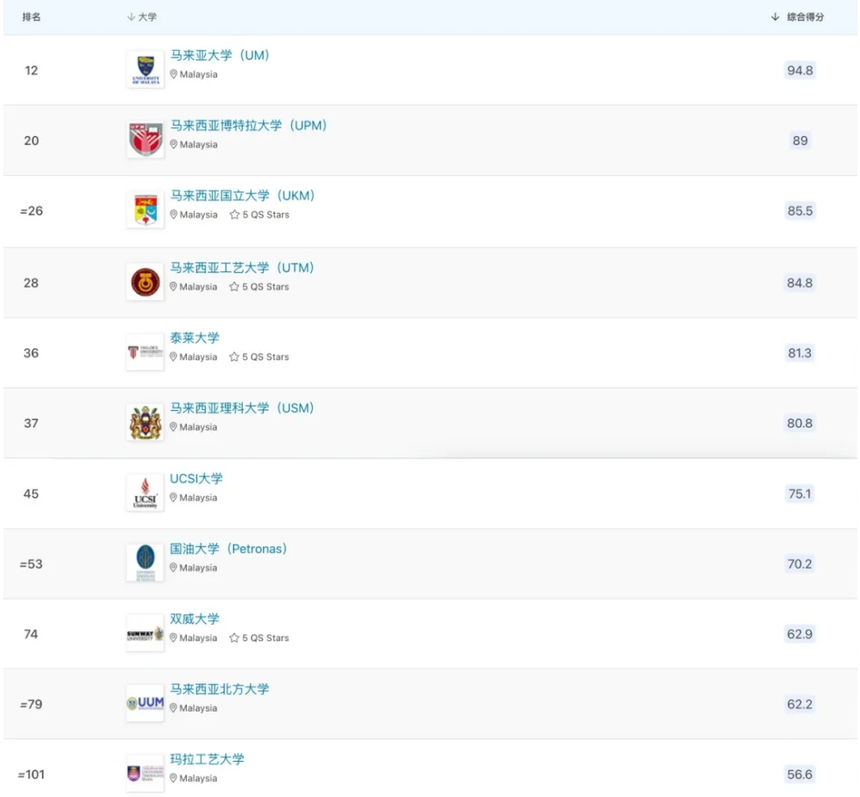
Task: Open 马来亚大学（UM） link
Action: (220, 56)
